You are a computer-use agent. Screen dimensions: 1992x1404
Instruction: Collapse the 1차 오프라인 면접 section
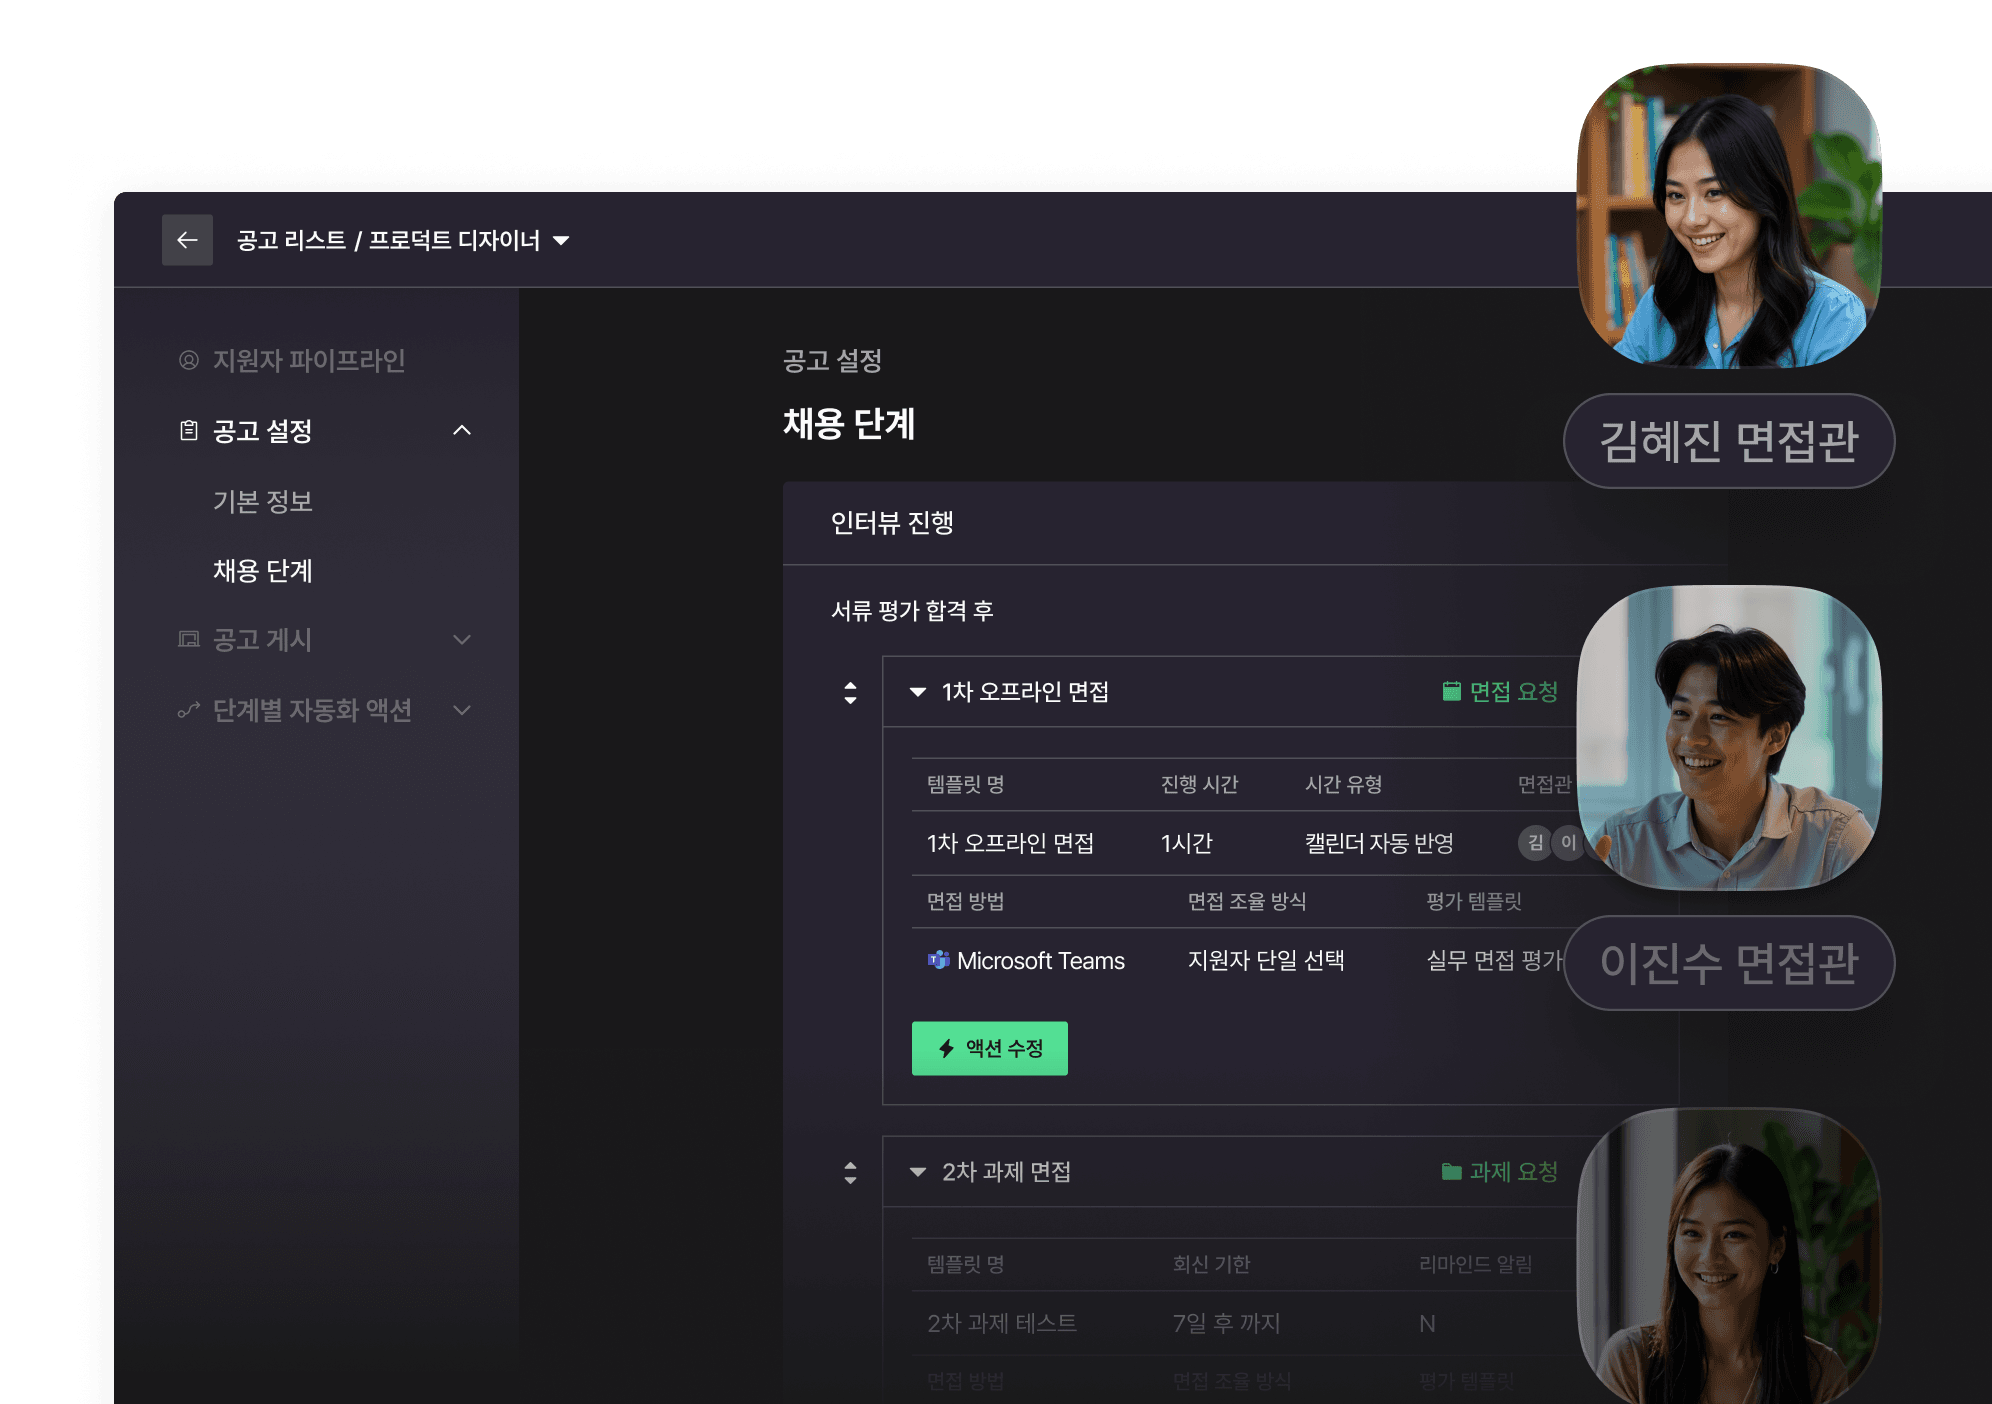click(x=916, y=691)
